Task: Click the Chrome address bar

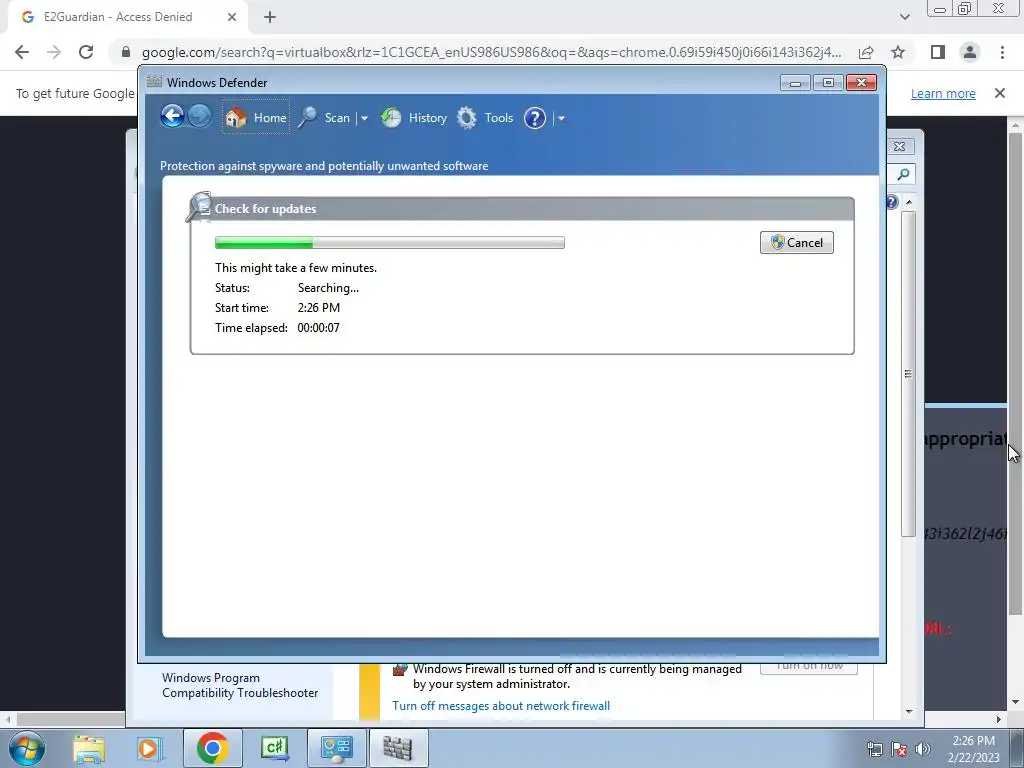Action: coord(491,52)
